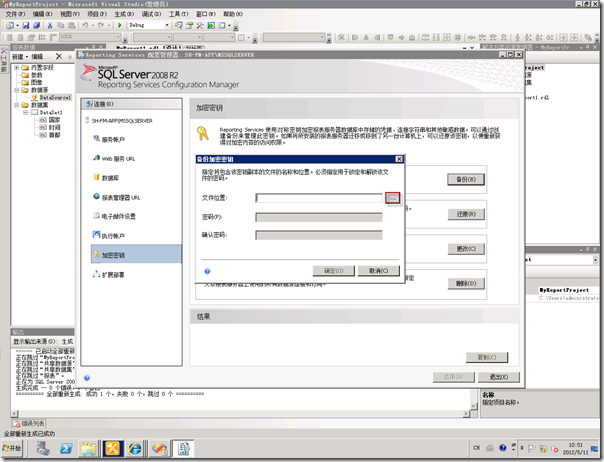Image resolution: width=604 pixels, height=462 pixels.
Task: Click Cut scissors icon in toolbar
Action: click(x=50, y=25)
